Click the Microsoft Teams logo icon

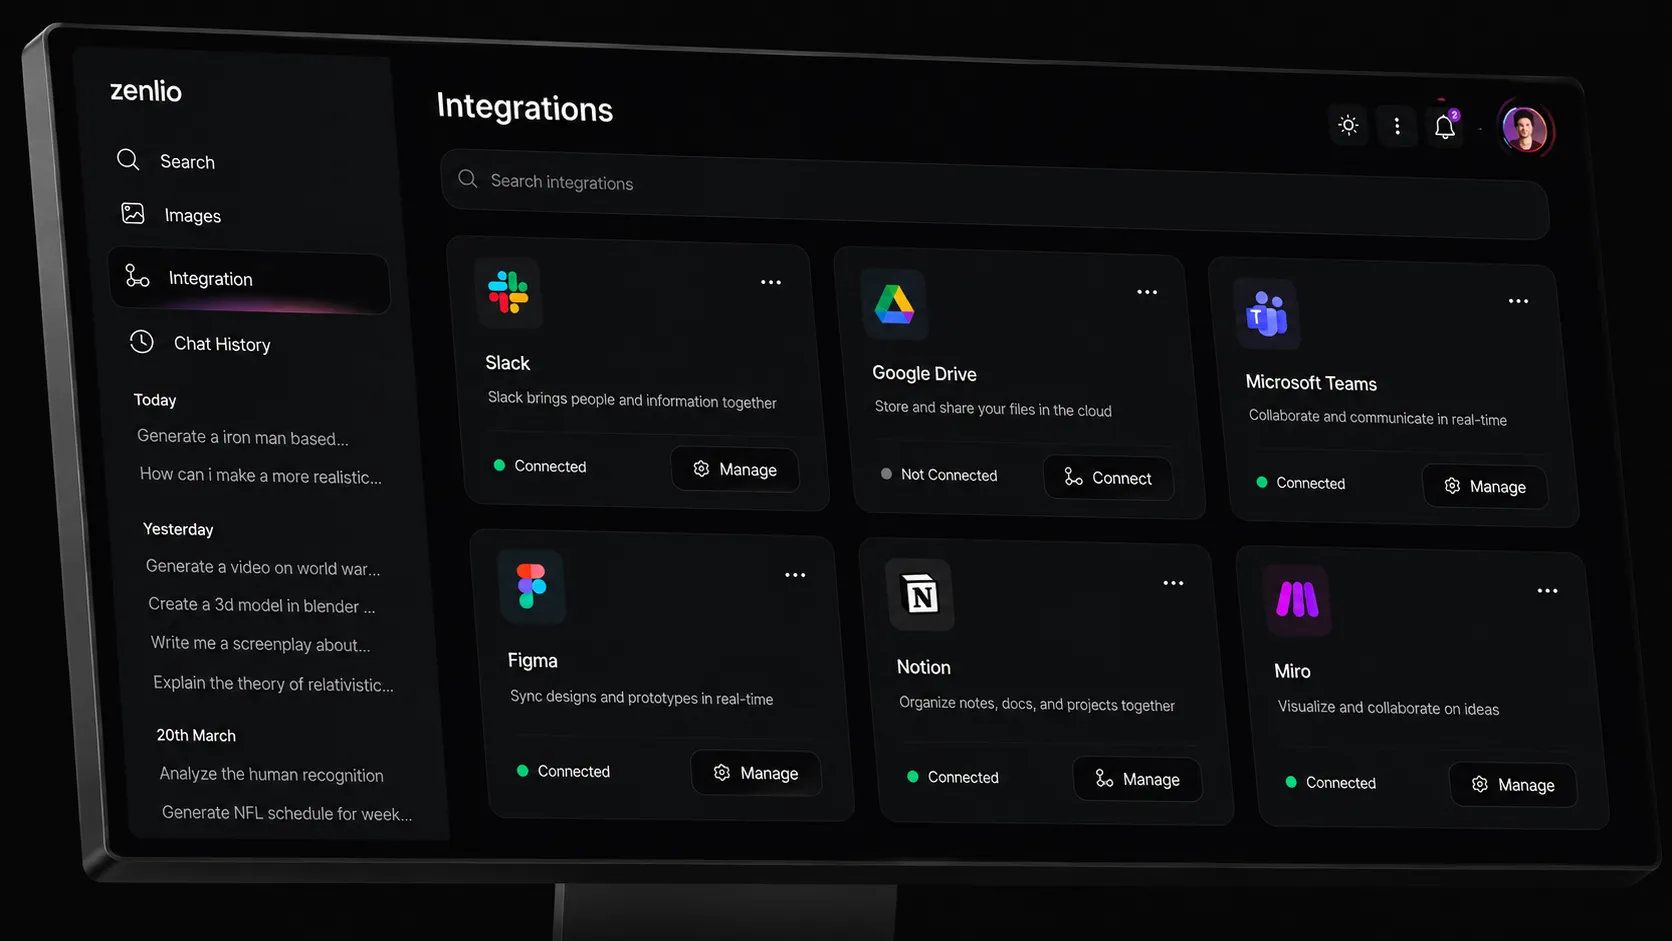[1267, 314]
